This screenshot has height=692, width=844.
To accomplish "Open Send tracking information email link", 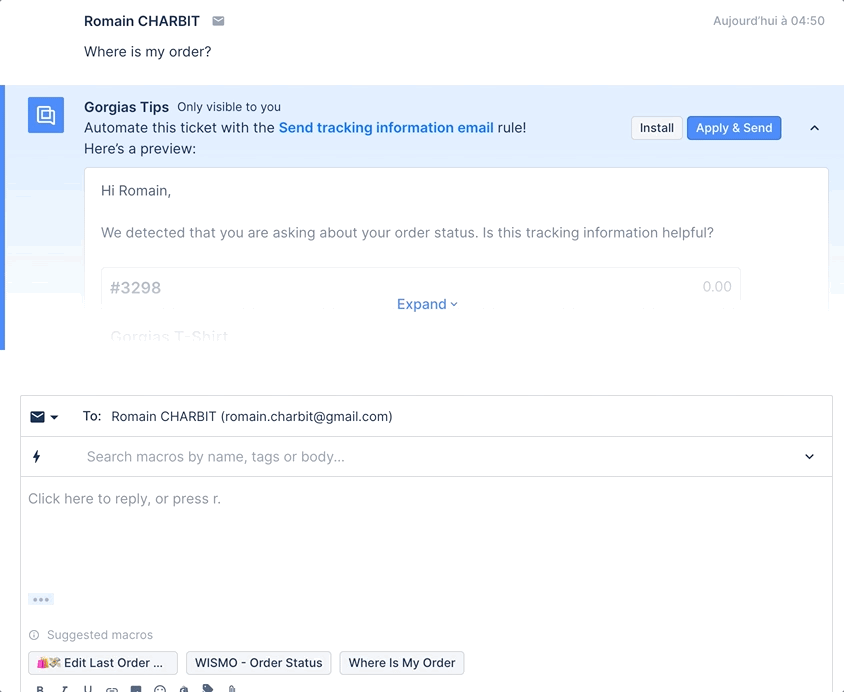I will coord(386,128).
